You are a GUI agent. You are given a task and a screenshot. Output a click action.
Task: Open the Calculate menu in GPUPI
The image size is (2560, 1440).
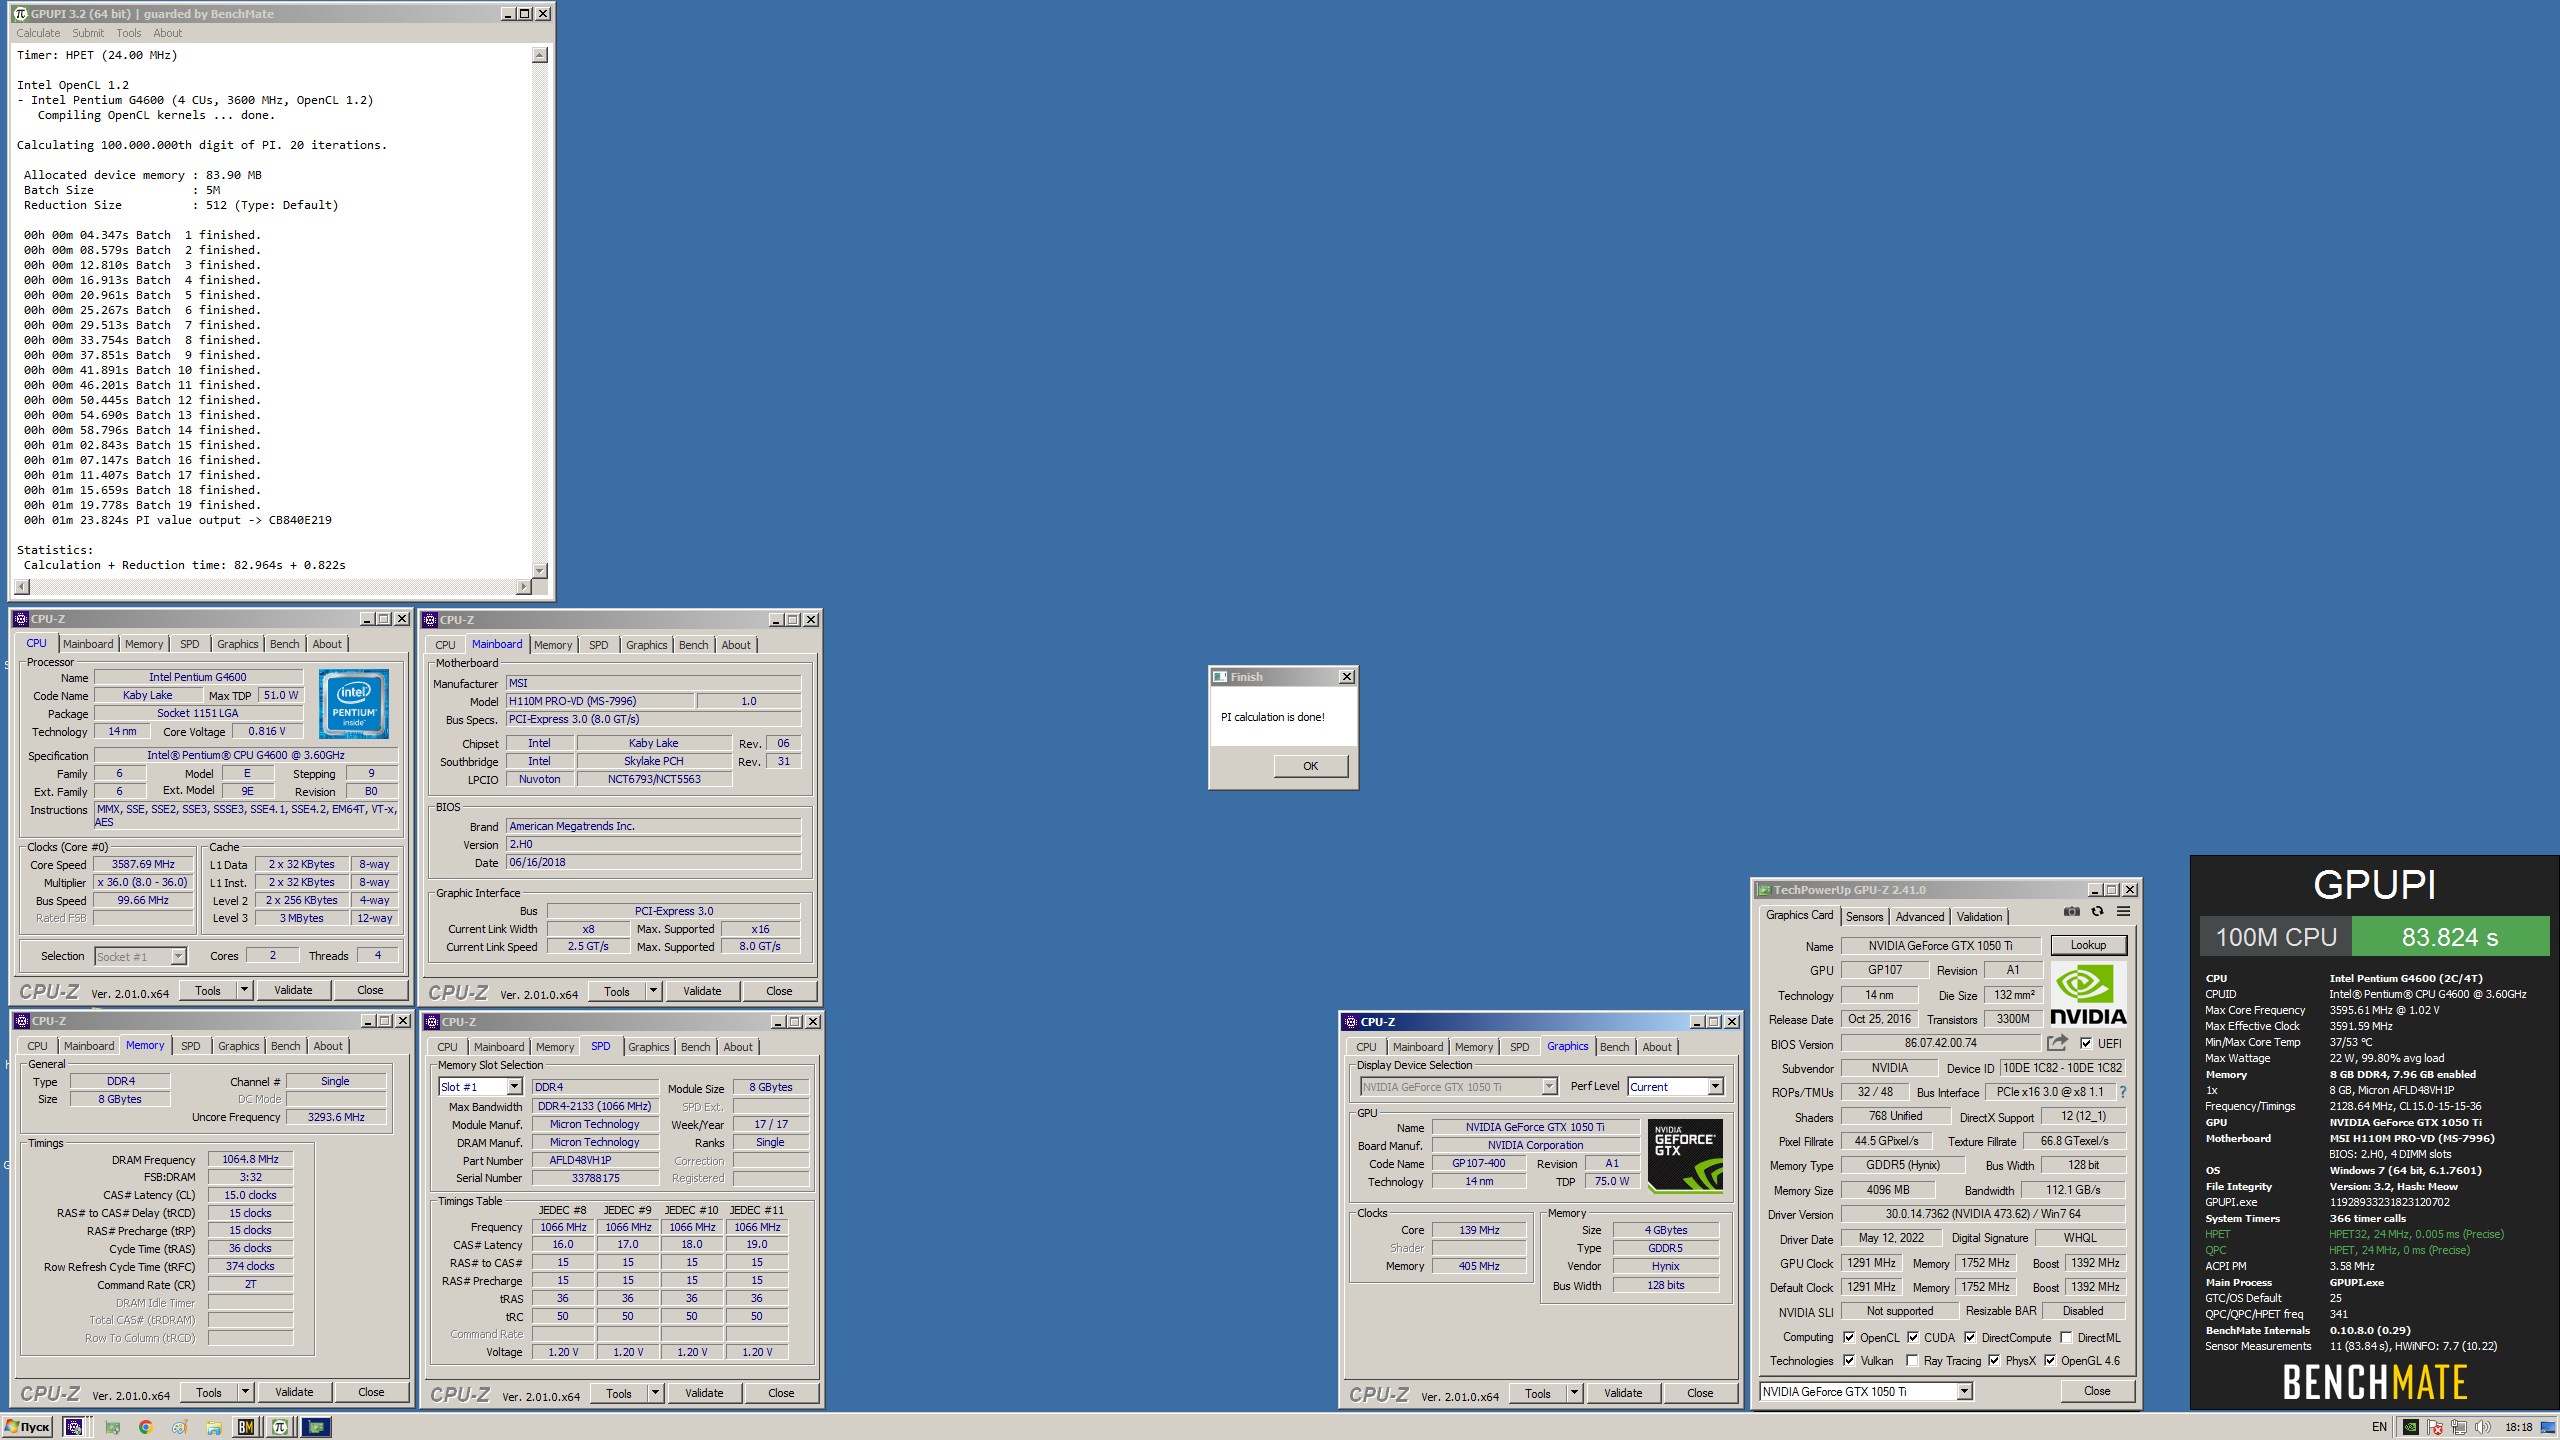click(38, 33)
